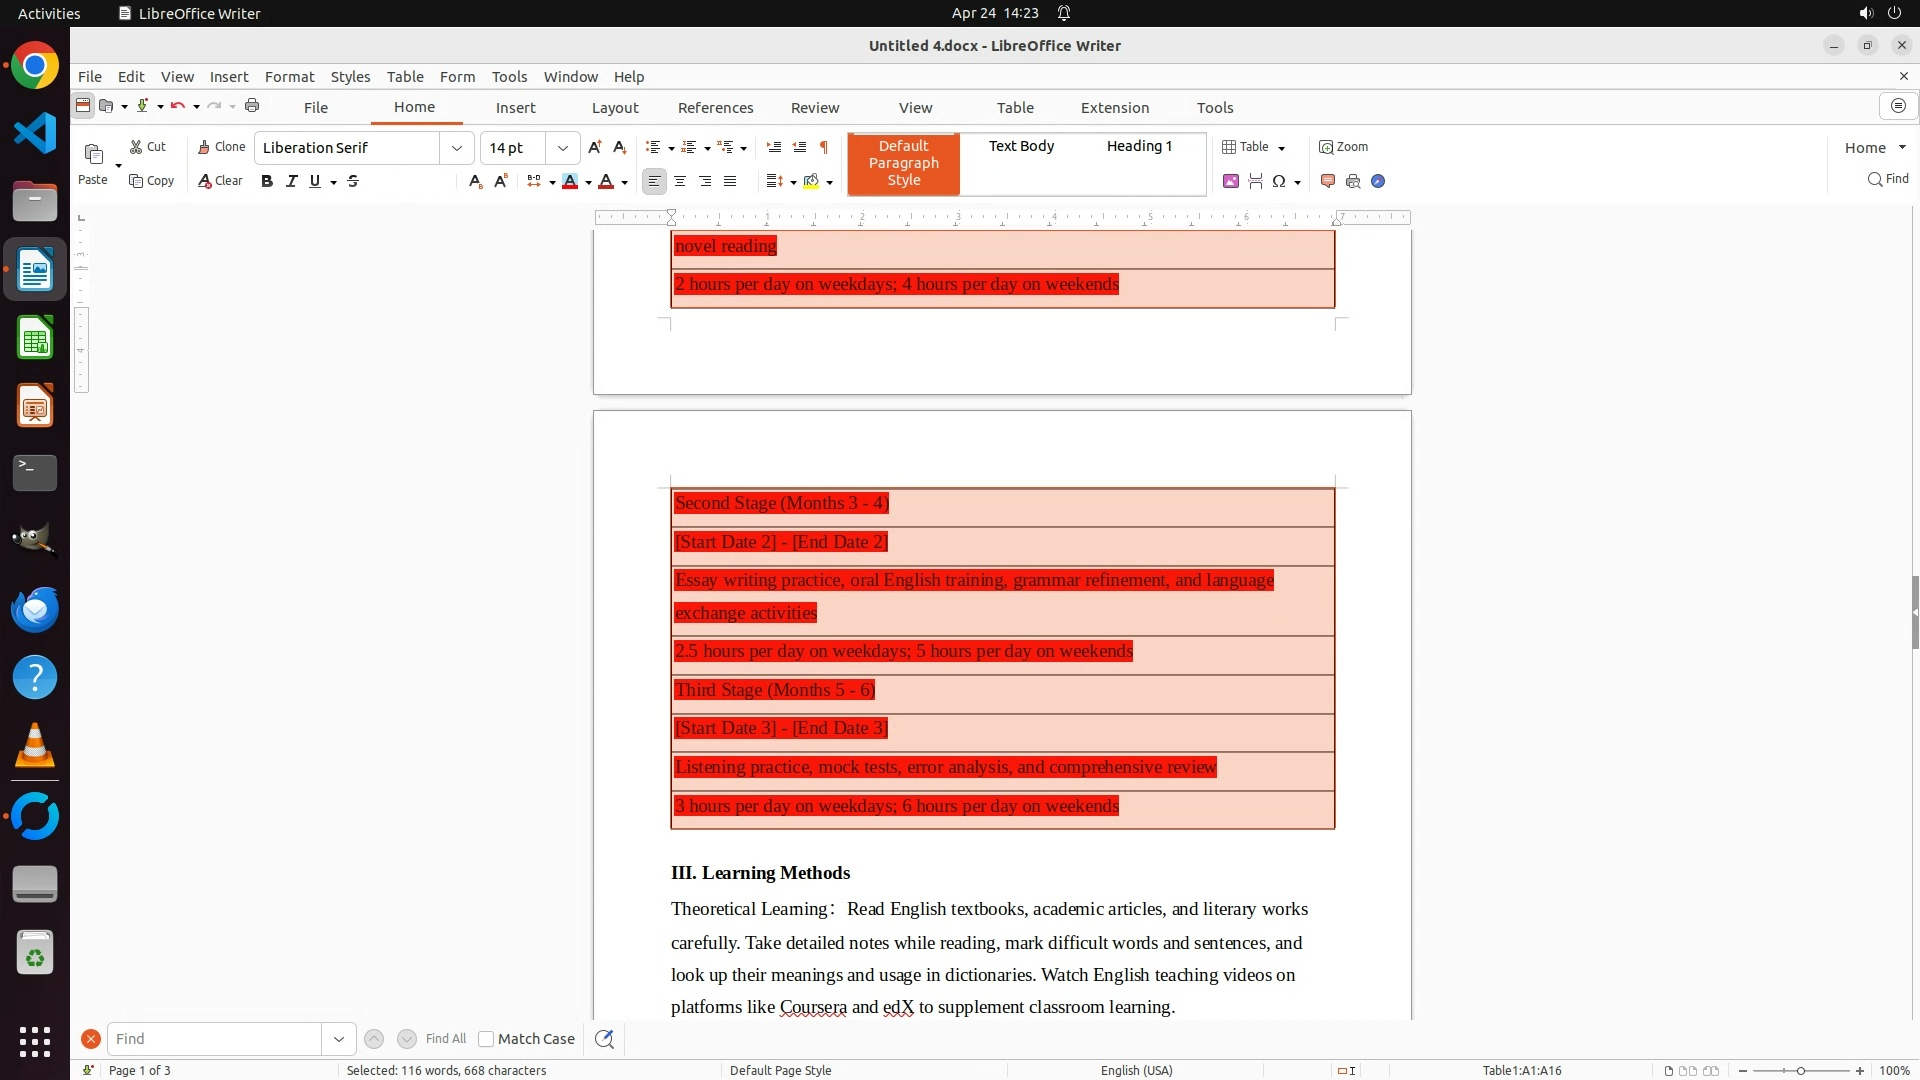Click into the Find text field
Screen dimensions: 1920x1080
215,1039
